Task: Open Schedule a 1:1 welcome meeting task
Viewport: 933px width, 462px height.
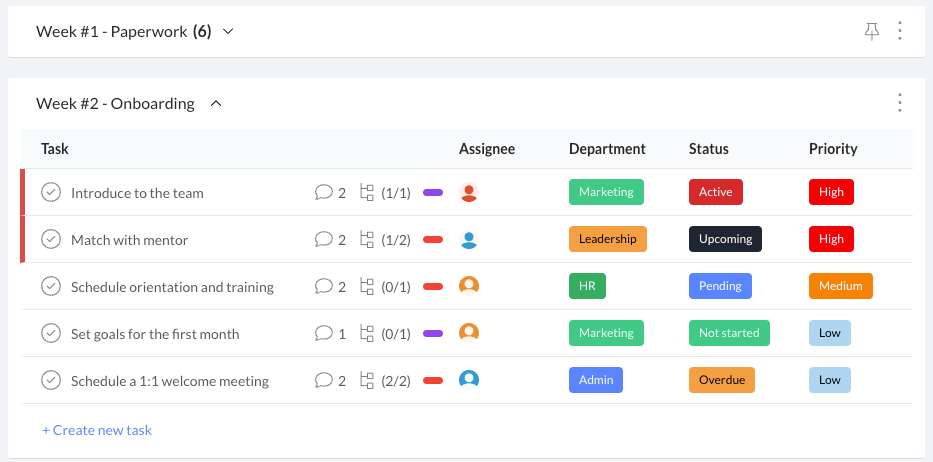Action: pyautogui.click(x=170, y=381)
